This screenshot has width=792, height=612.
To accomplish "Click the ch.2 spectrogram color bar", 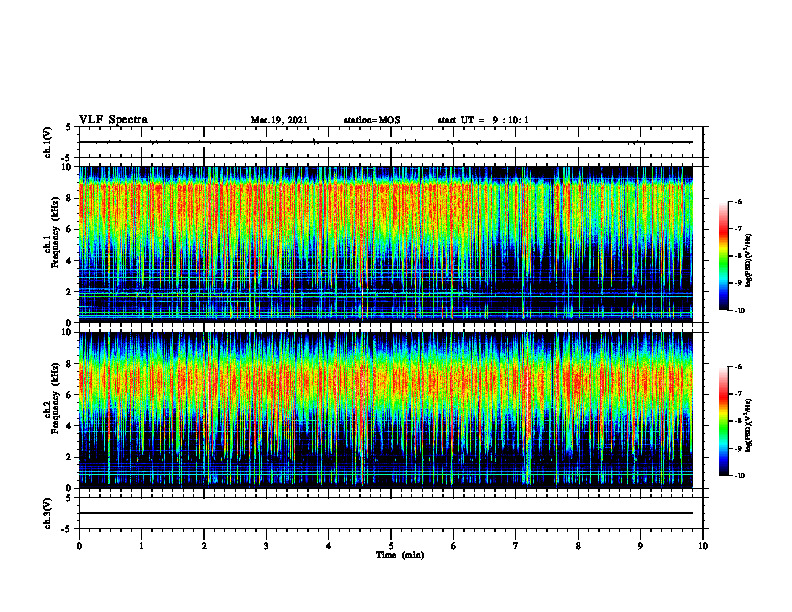I will tap(723, 421).
